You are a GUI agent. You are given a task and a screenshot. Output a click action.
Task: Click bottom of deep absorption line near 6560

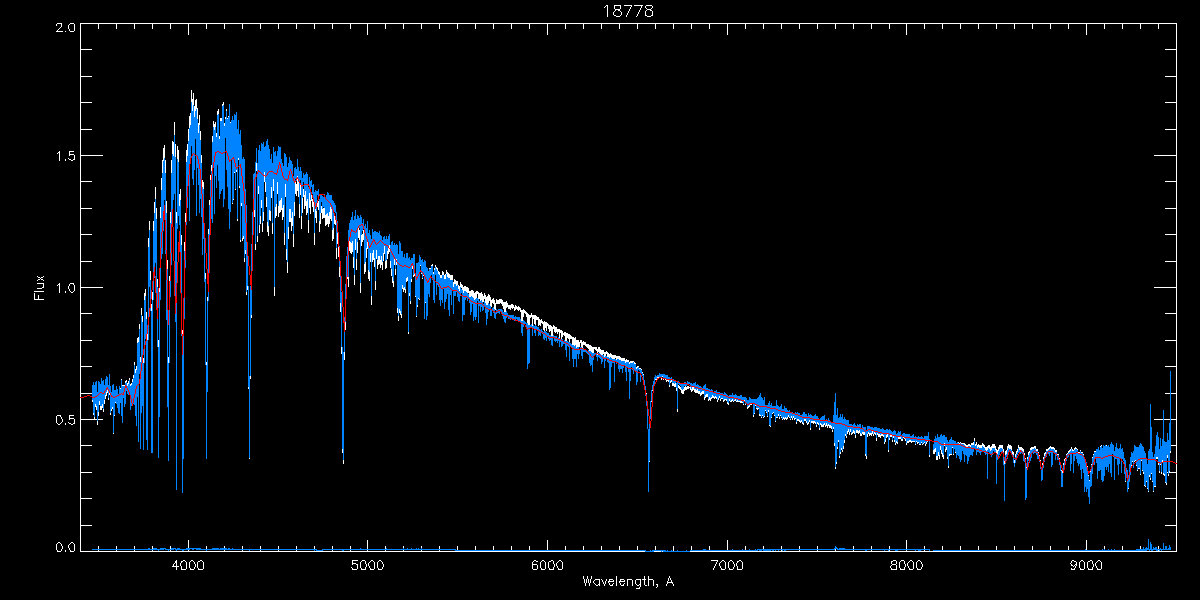tap(648, 489)
